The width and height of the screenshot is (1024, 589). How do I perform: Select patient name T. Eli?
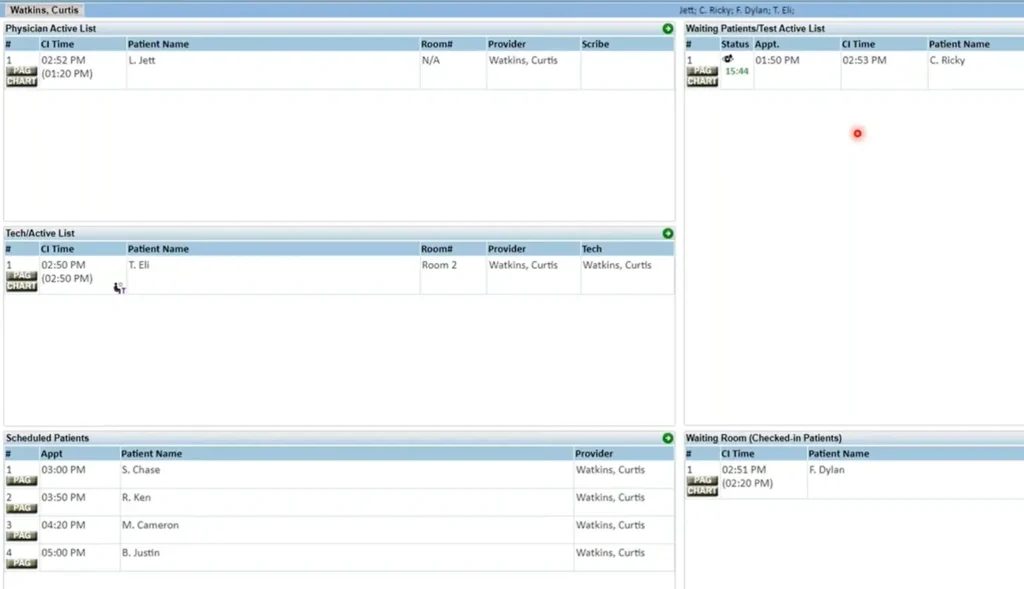(x=138, y=265)
